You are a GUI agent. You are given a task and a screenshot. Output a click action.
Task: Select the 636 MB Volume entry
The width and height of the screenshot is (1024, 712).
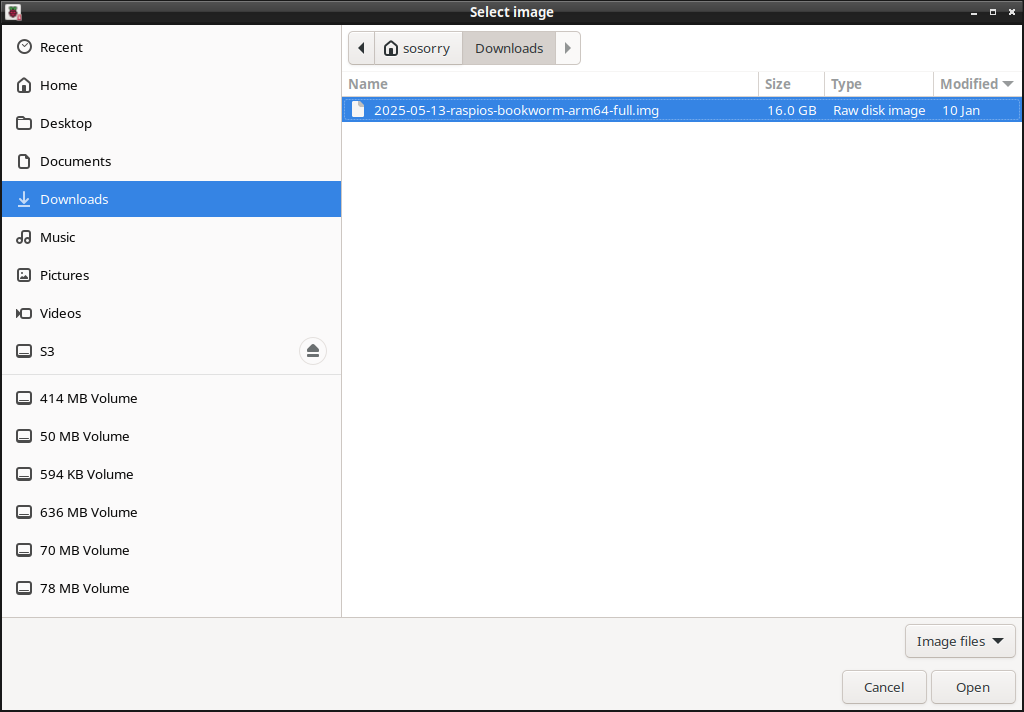(x=171, y=512)
